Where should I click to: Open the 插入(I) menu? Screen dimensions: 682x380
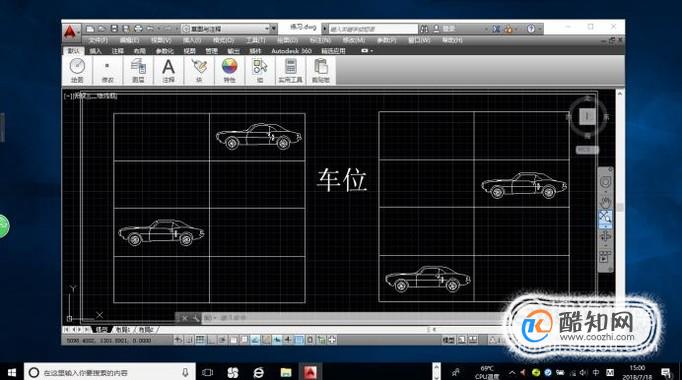click(x=192, y=40)
